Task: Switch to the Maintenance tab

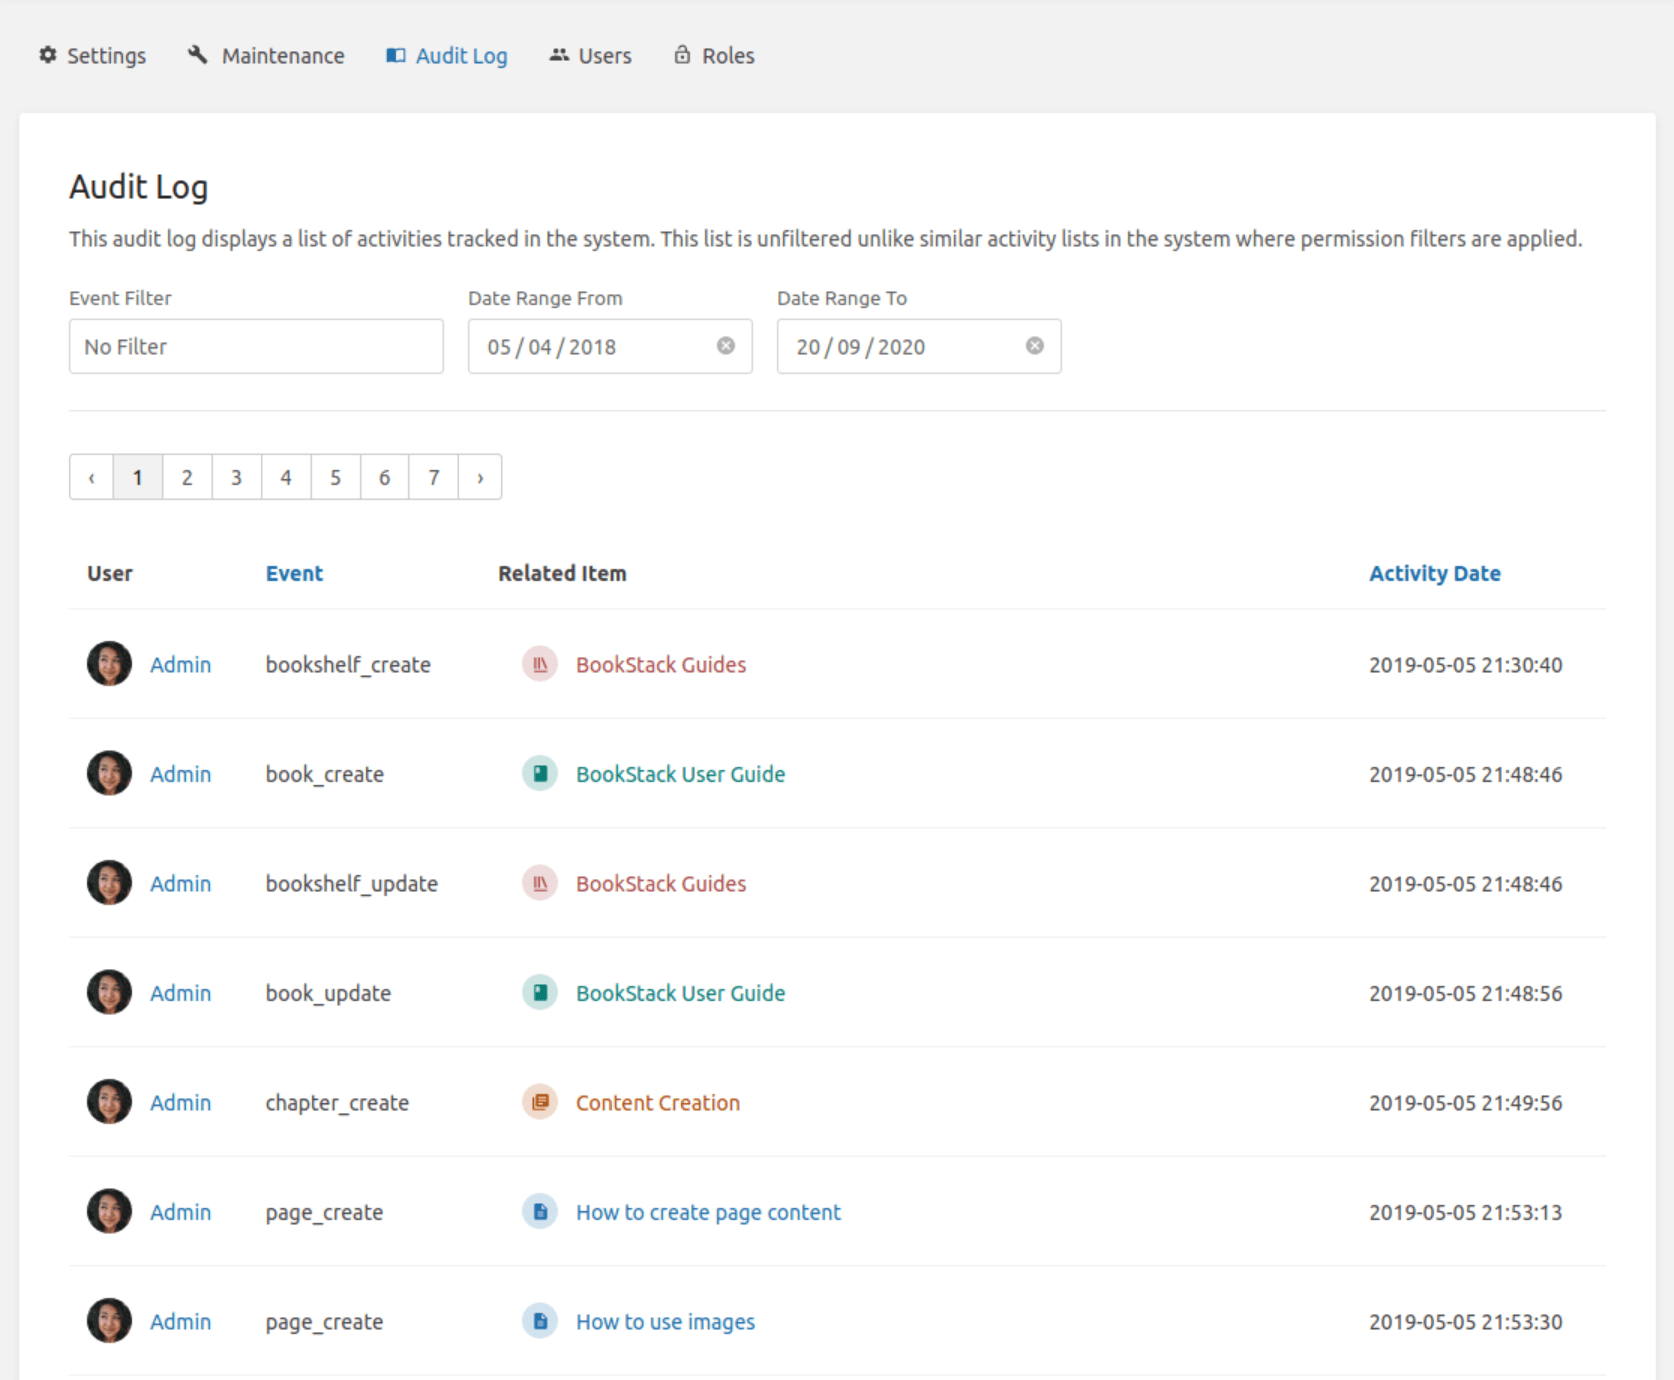Action: [266, 56]
